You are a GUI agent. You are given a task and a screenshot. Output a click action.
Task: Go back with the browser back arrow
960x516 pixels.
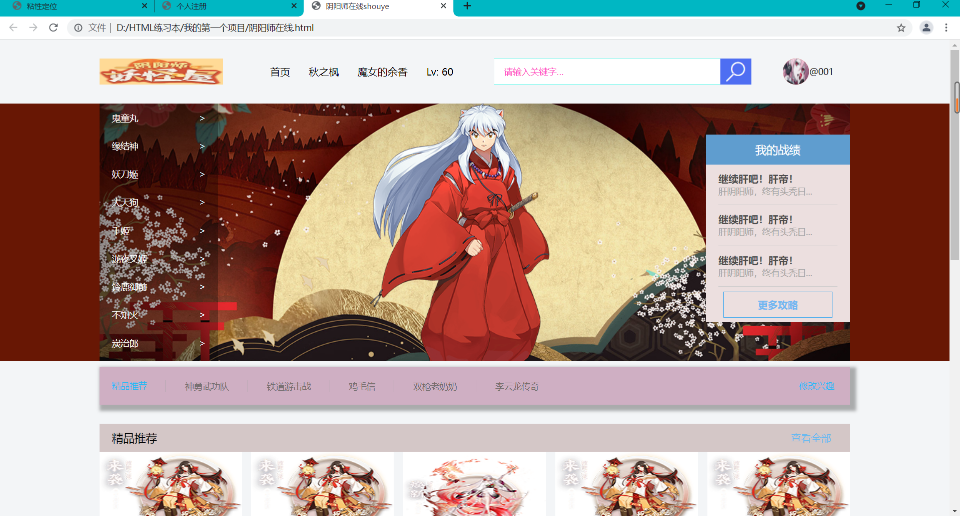13,28
